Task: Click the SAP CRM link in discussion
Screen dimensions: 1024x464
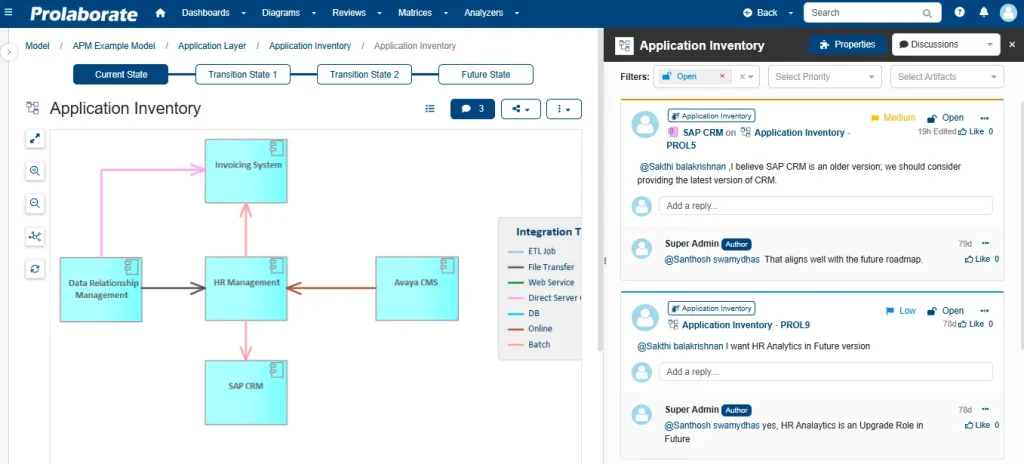Action: [703, 132]
